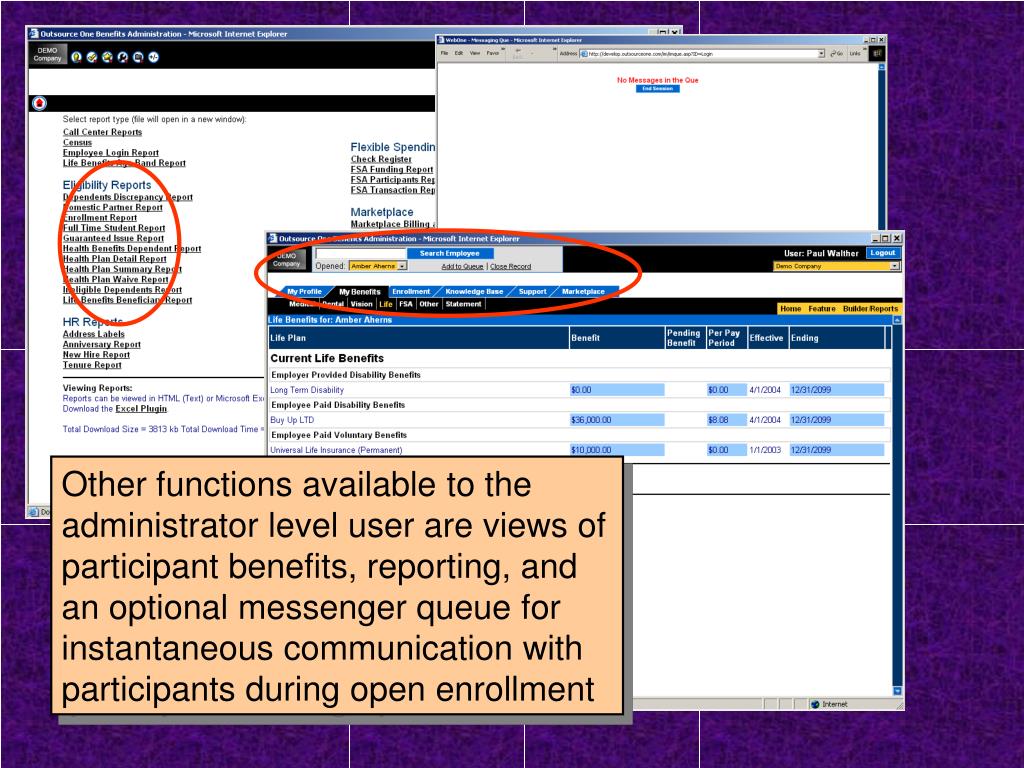Open the View menu in Messaging Que window
The width and height of the screenshot is (1024, 768).
(x=475, y=54)
